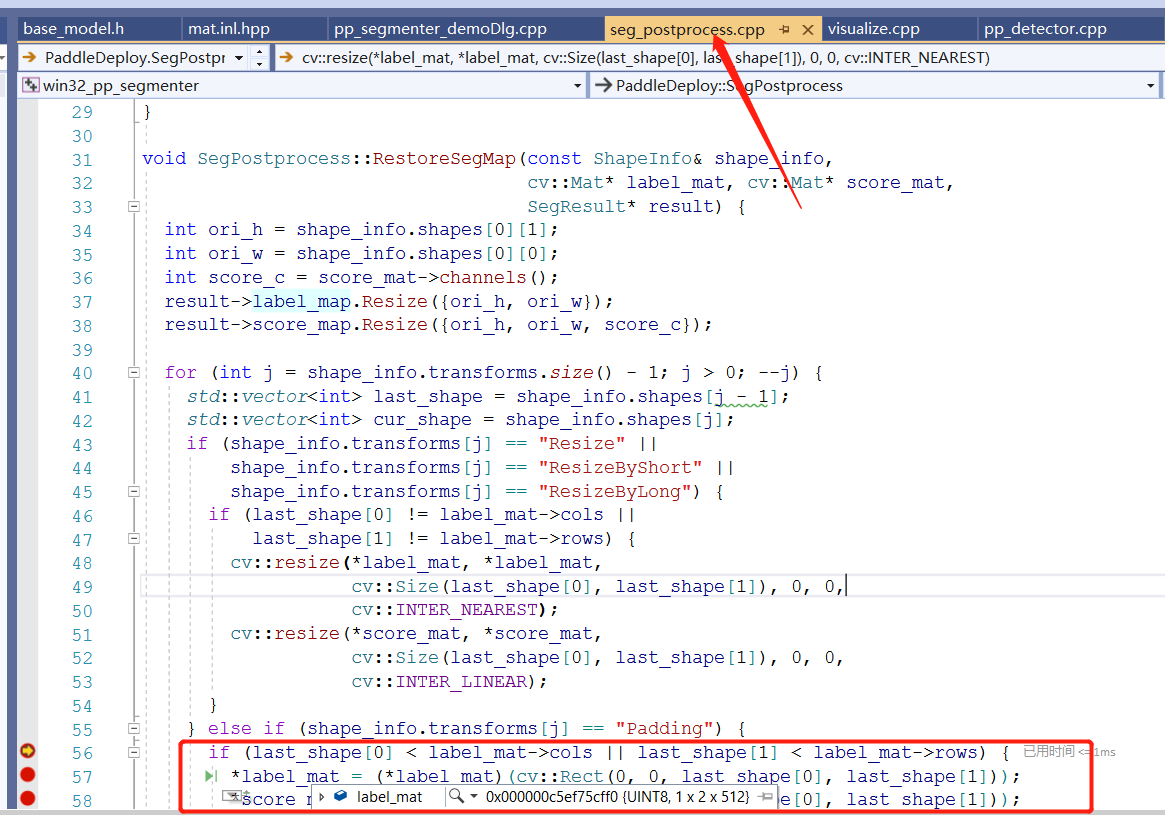Image resolution: width=1165 pixels, height=815 pixels.
Task: Open the base_model.h tab
Action: pos(75,28)
